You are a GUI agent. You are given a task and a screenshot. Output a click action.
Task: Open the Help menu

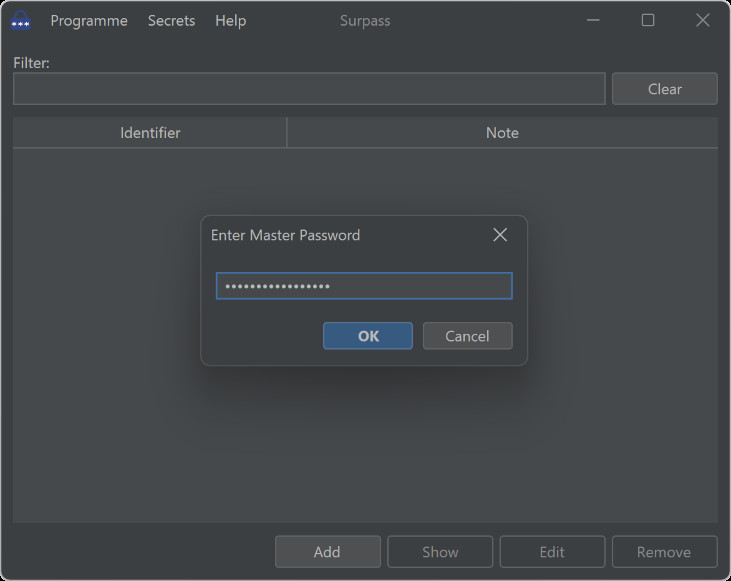click(x=230, y=21)
